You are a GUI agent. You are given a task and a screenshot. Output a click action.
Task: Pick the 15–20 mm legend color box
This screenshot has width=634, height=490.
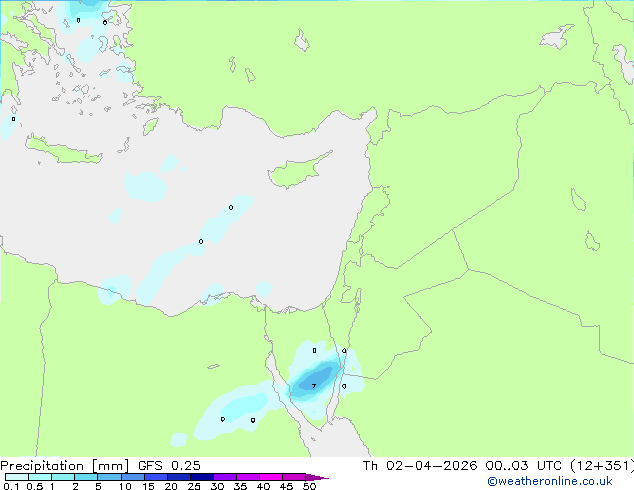[156, 477]
